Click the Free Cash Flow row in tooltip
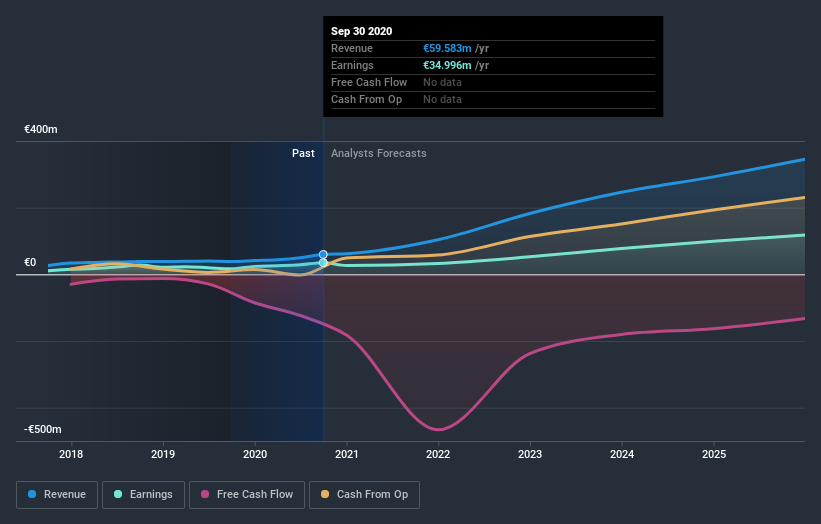Viewport: 821px width, 524px height. point(493,83)
